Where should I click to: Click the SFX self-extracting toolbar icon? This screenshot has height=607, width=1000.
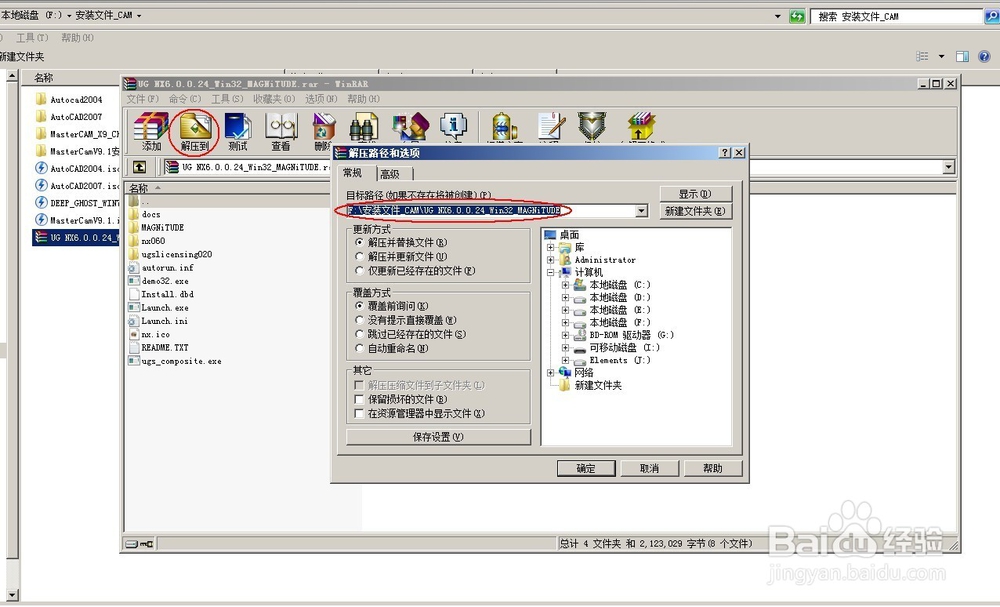pyautogui.click(x=641, y=127)
